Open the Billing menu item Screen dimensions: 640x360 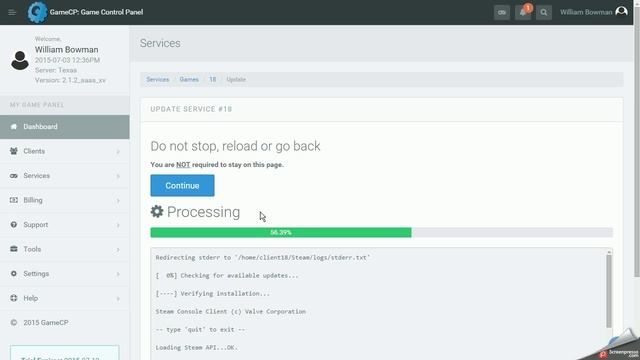coord(64,200)
